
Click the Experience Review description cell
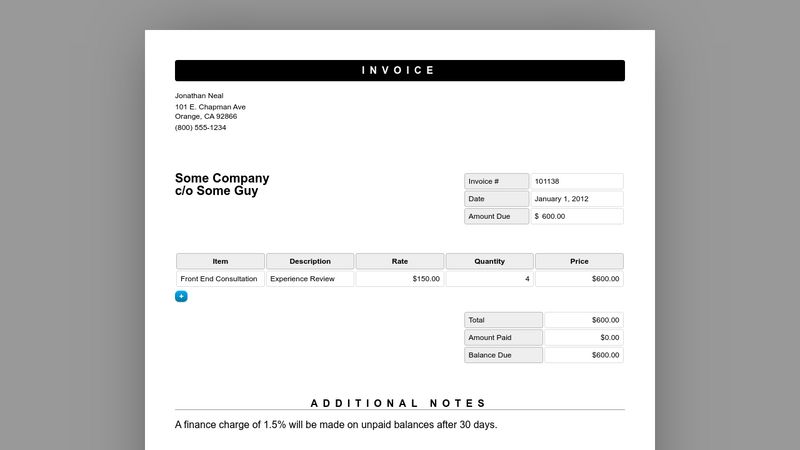coord(310,279)
